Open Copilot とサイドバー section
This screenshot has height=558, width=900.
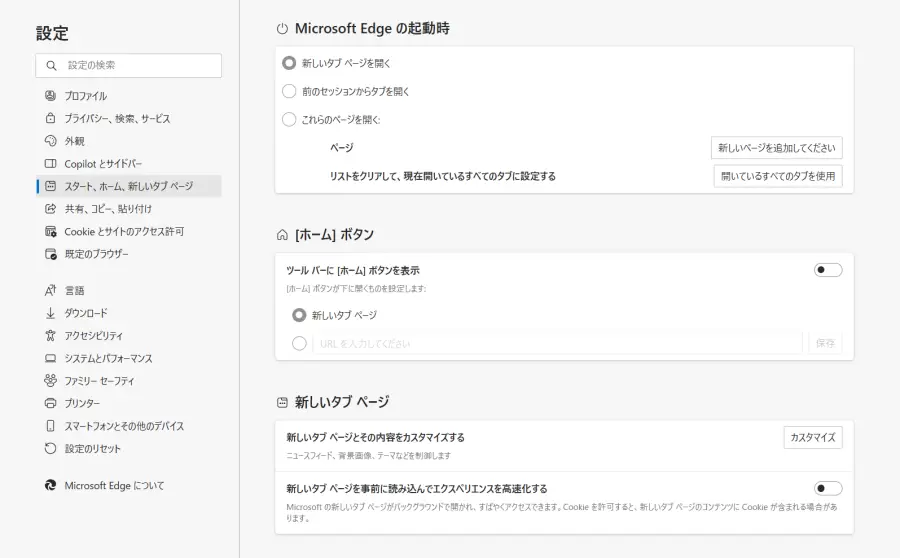pos(129,164)
